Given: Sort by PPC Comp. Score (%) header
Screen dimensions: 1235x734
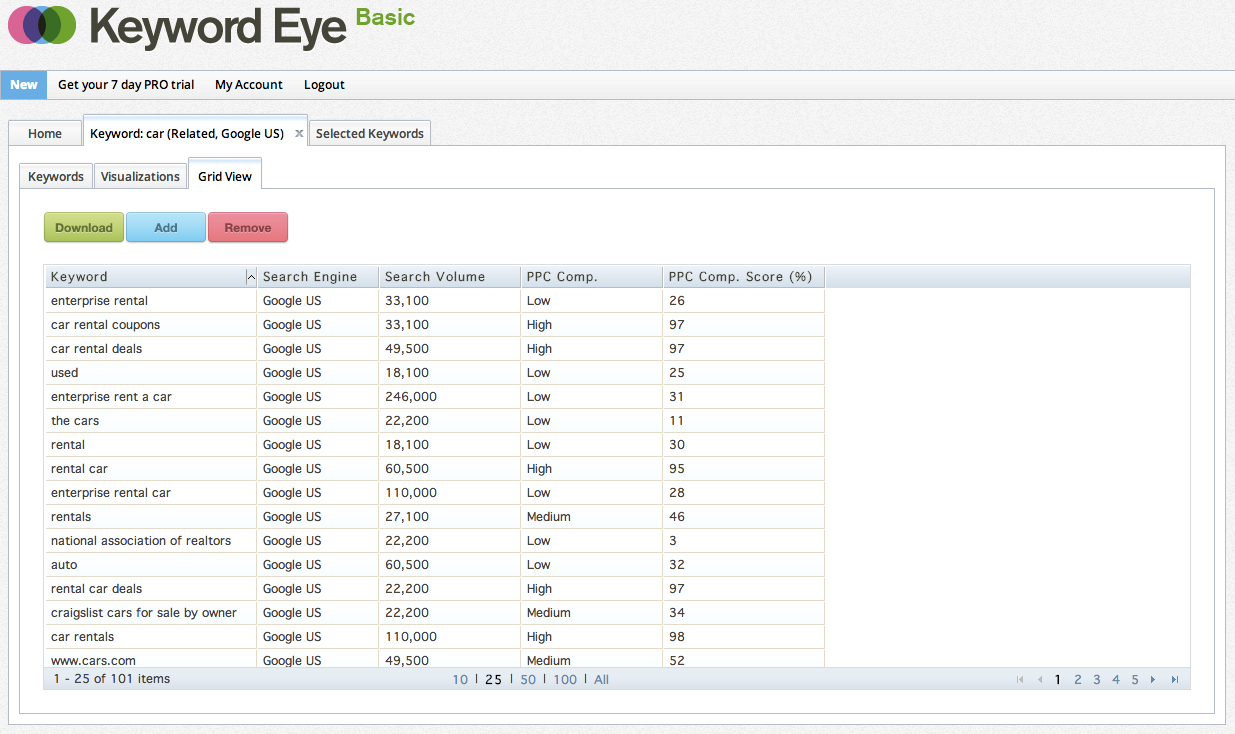Looking at the screenshot, I should pos(744,277).
